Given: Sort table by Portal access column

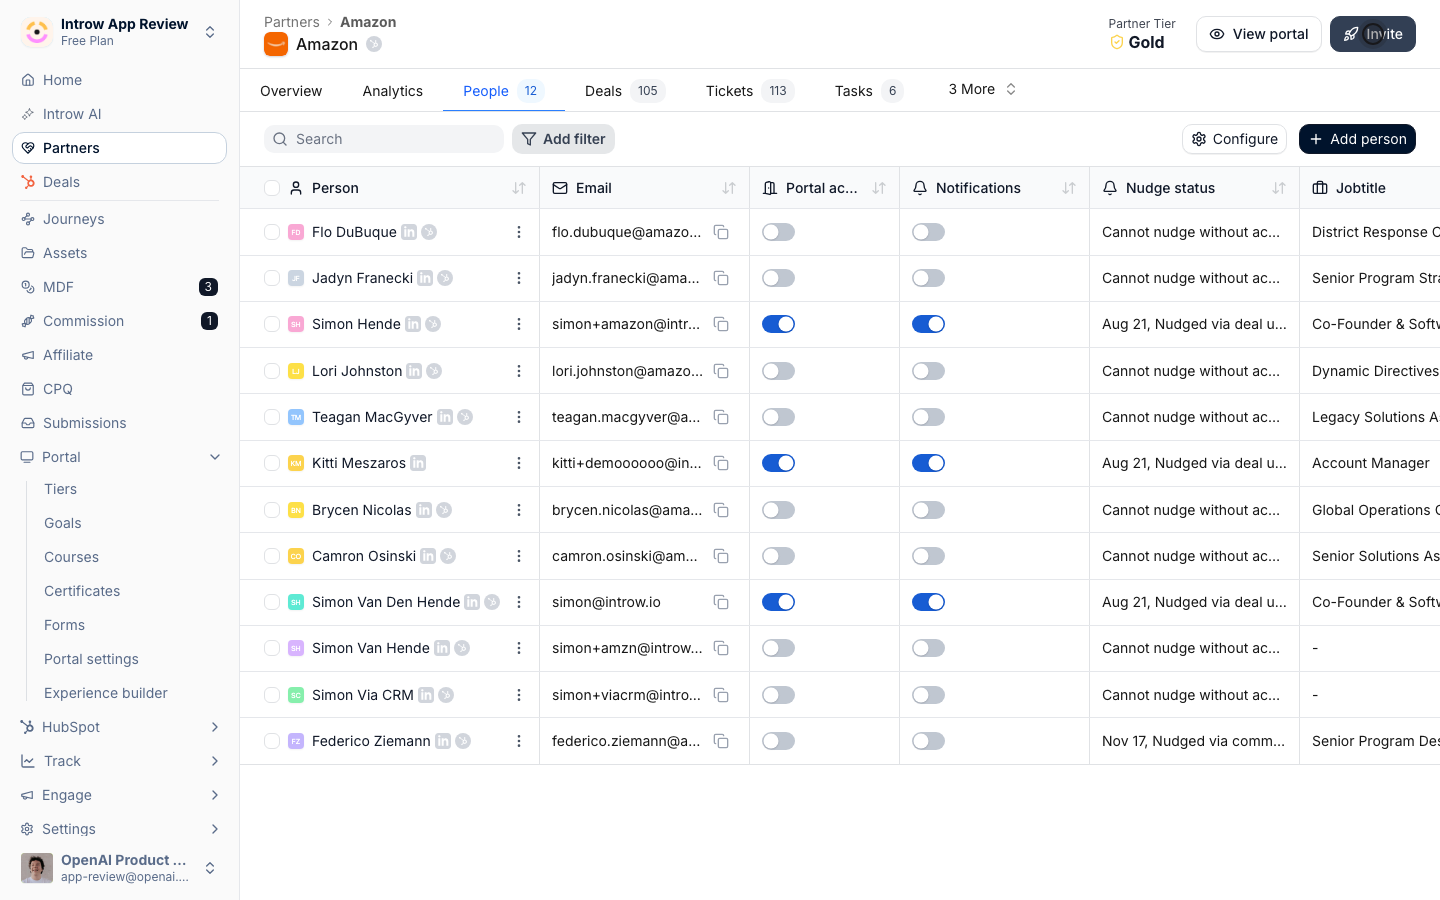Looking at the screenshot, I should pos(879,188).
